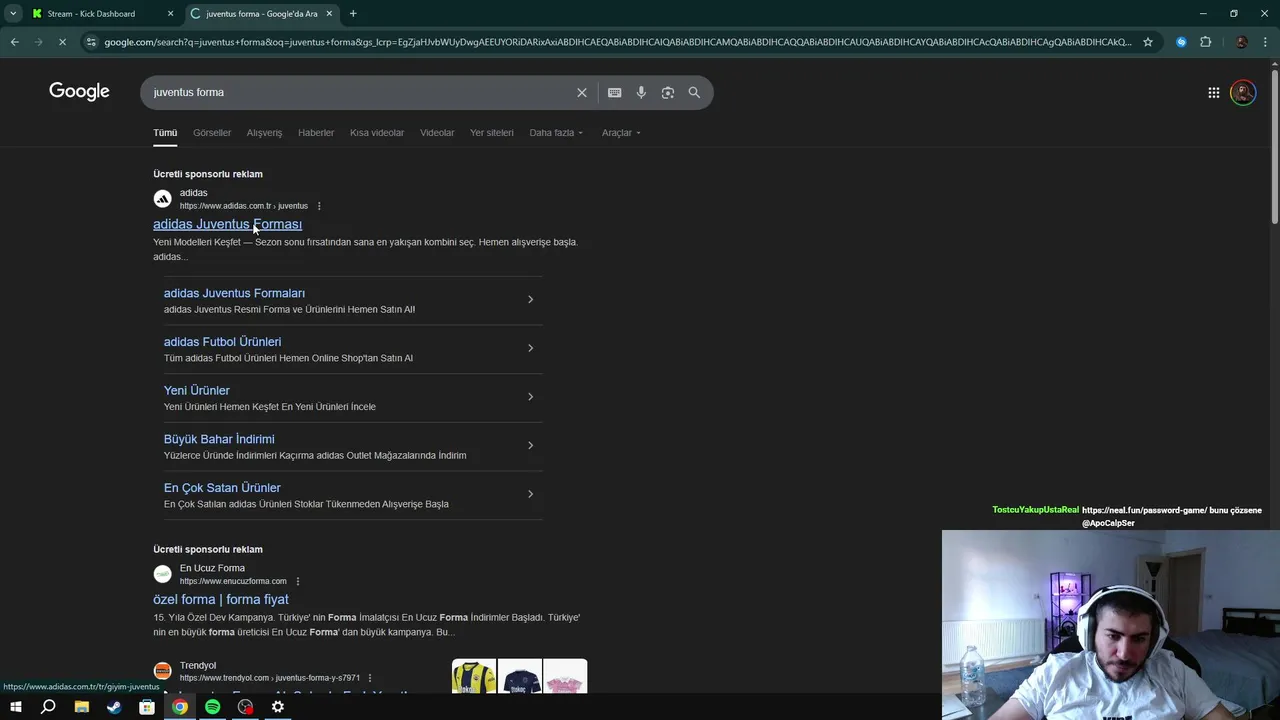Switch to Yer siteleri results

[491, 132]
